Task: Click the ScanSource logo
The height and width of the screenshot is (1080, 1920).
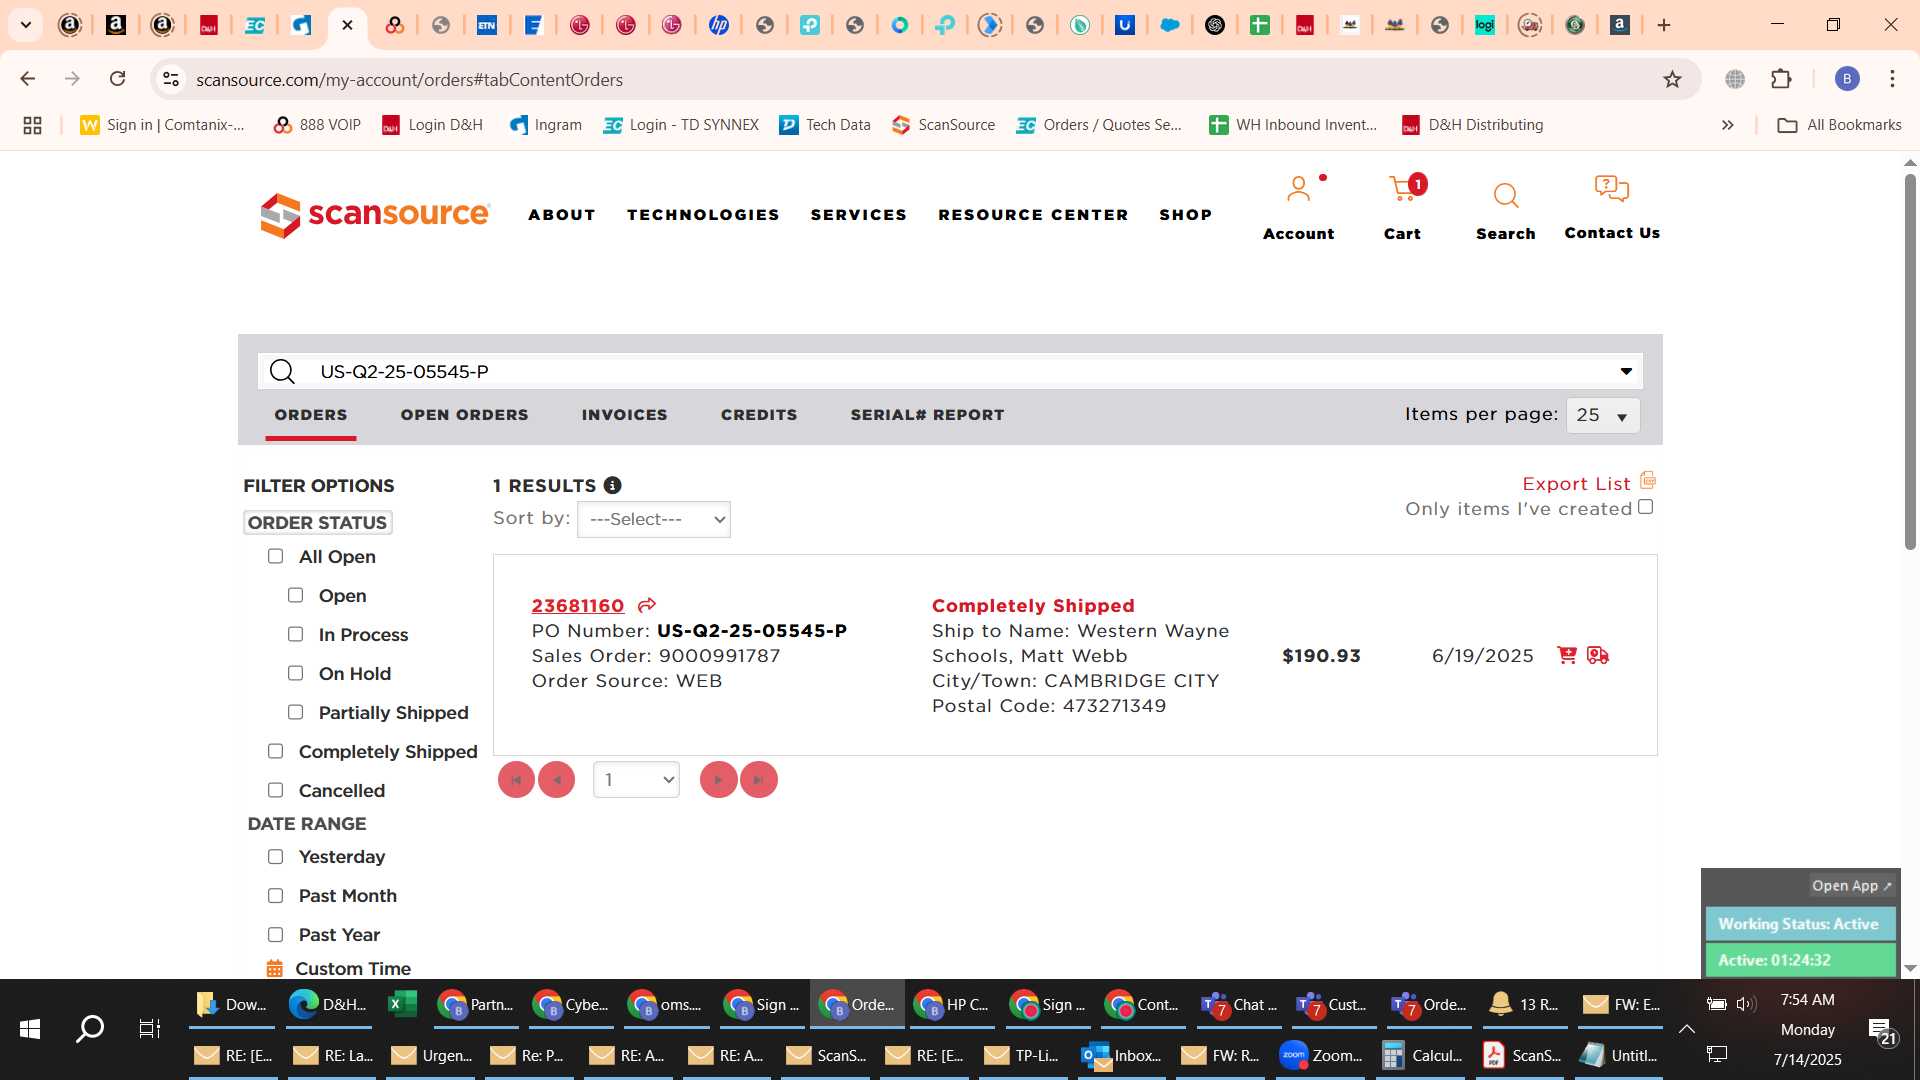Action: coord(375,215)
